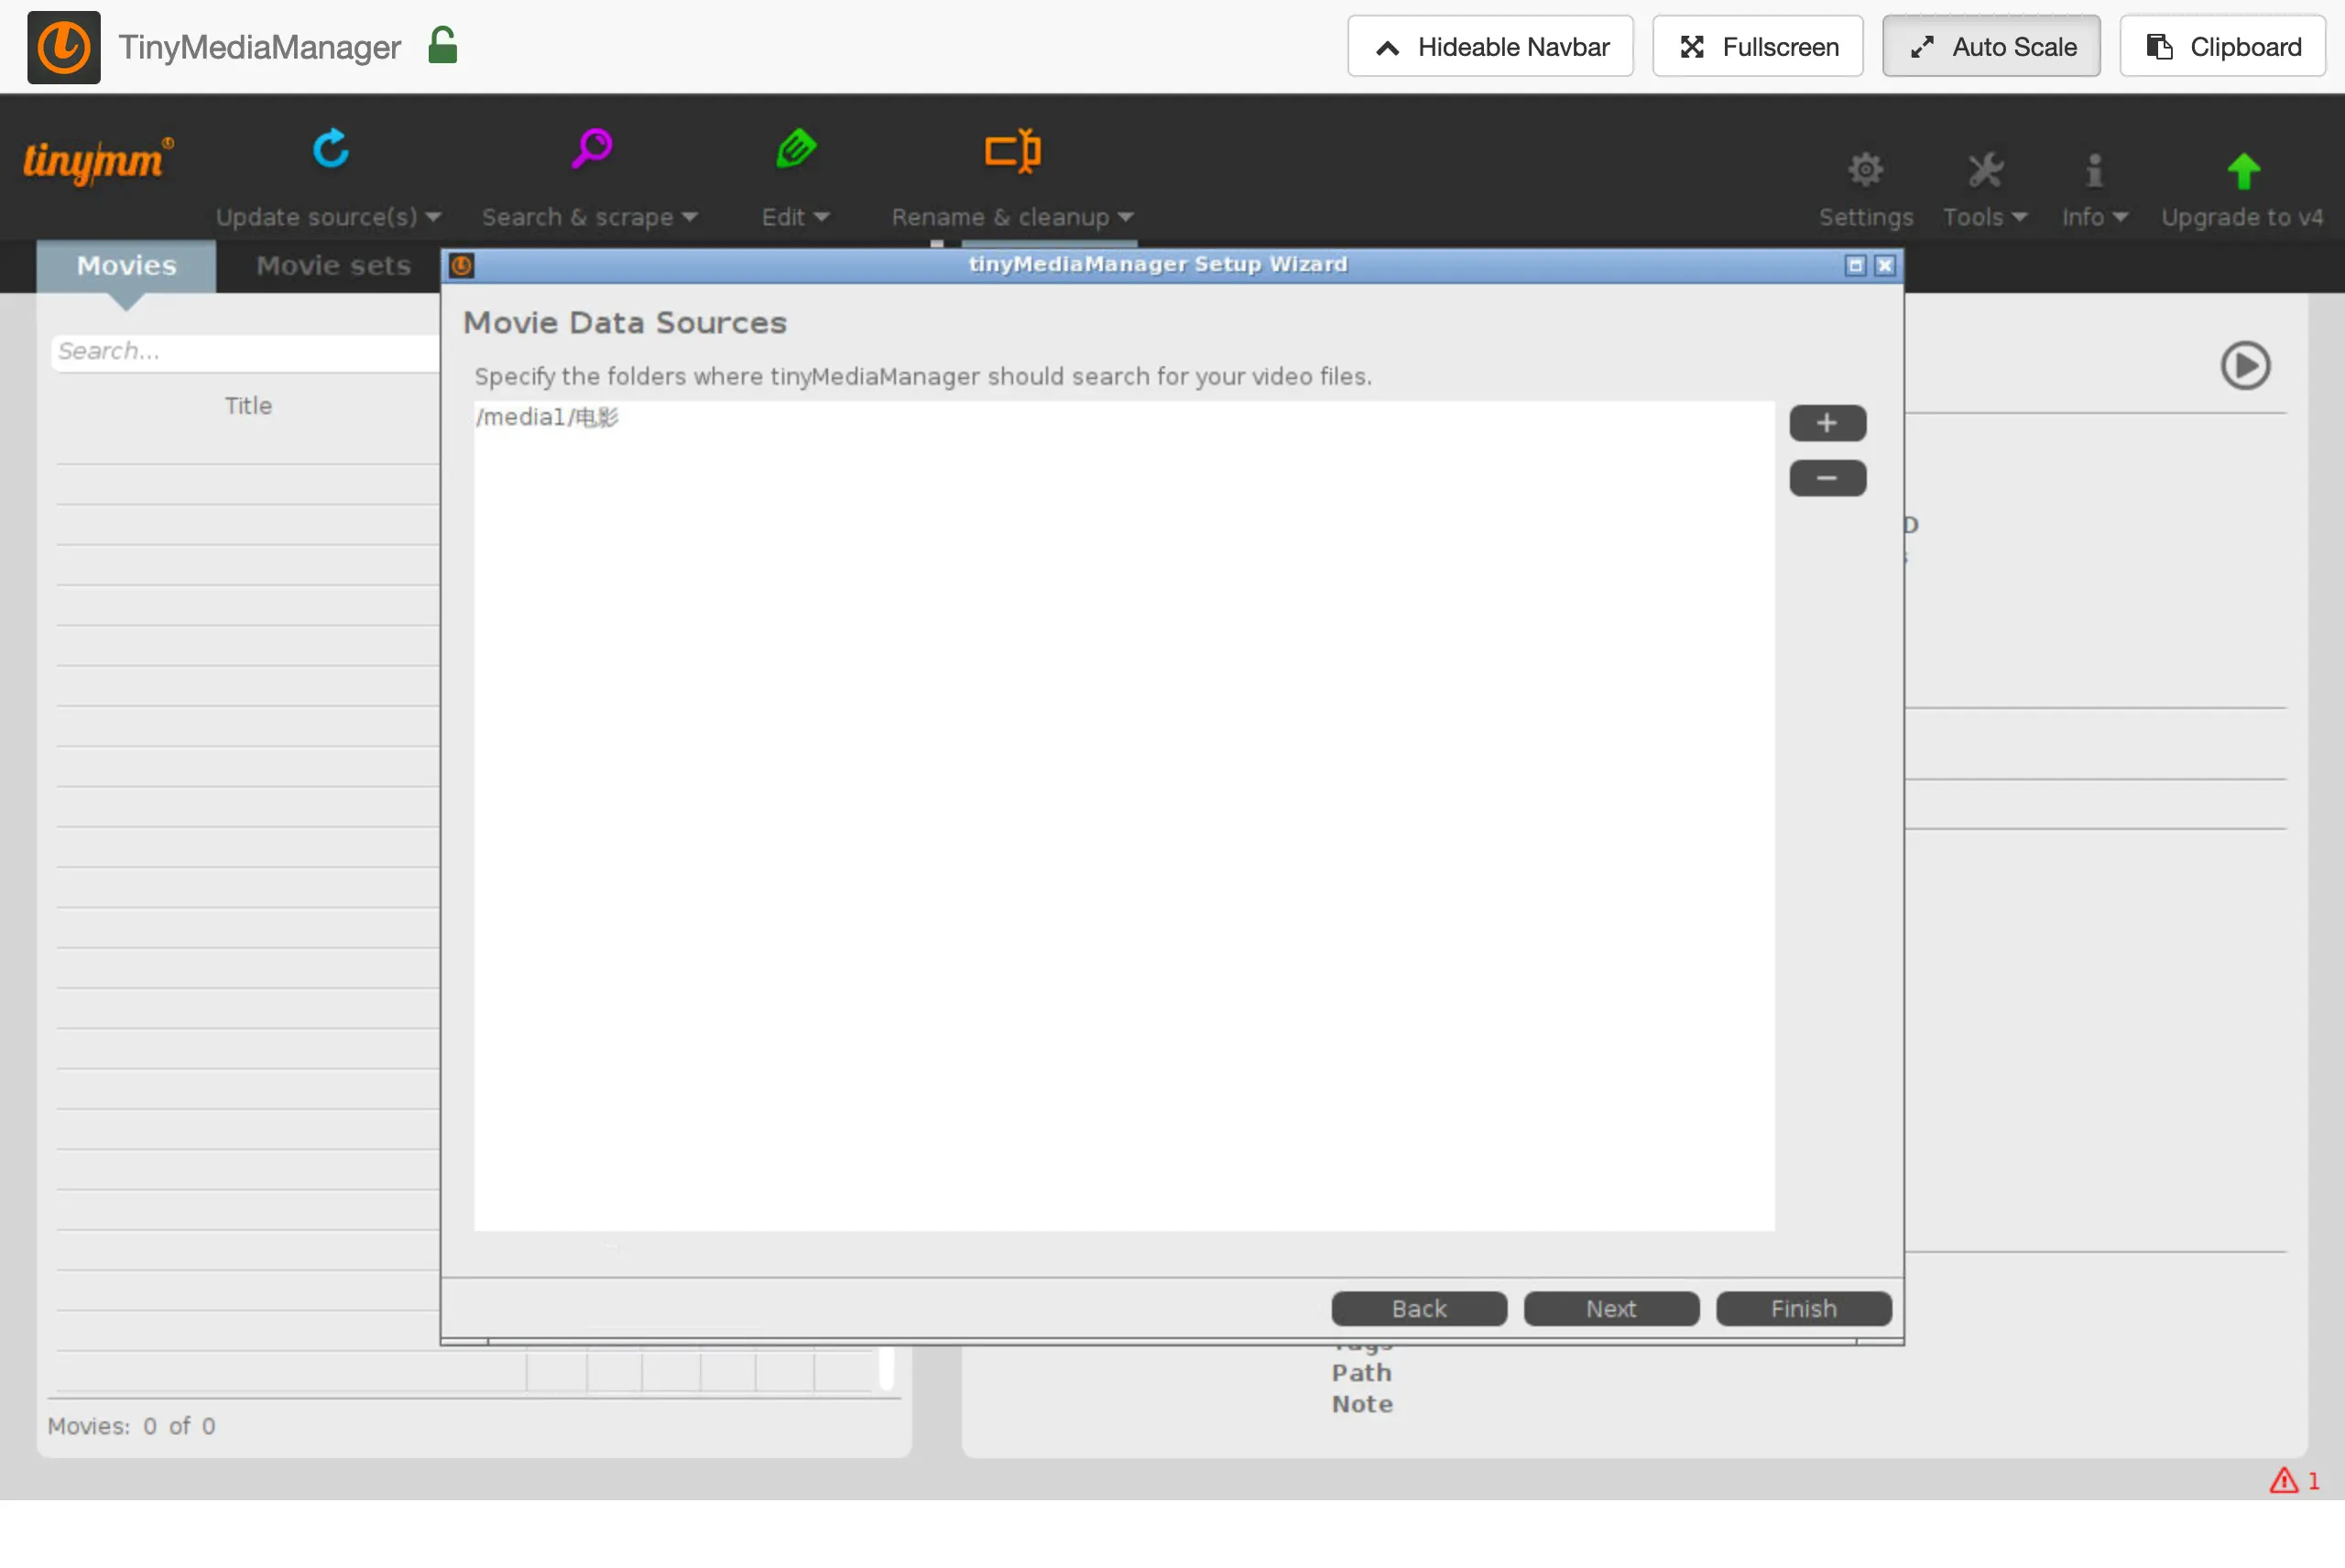
Task: Enter Fullscreen mode
Action: tap(1757, 46)
